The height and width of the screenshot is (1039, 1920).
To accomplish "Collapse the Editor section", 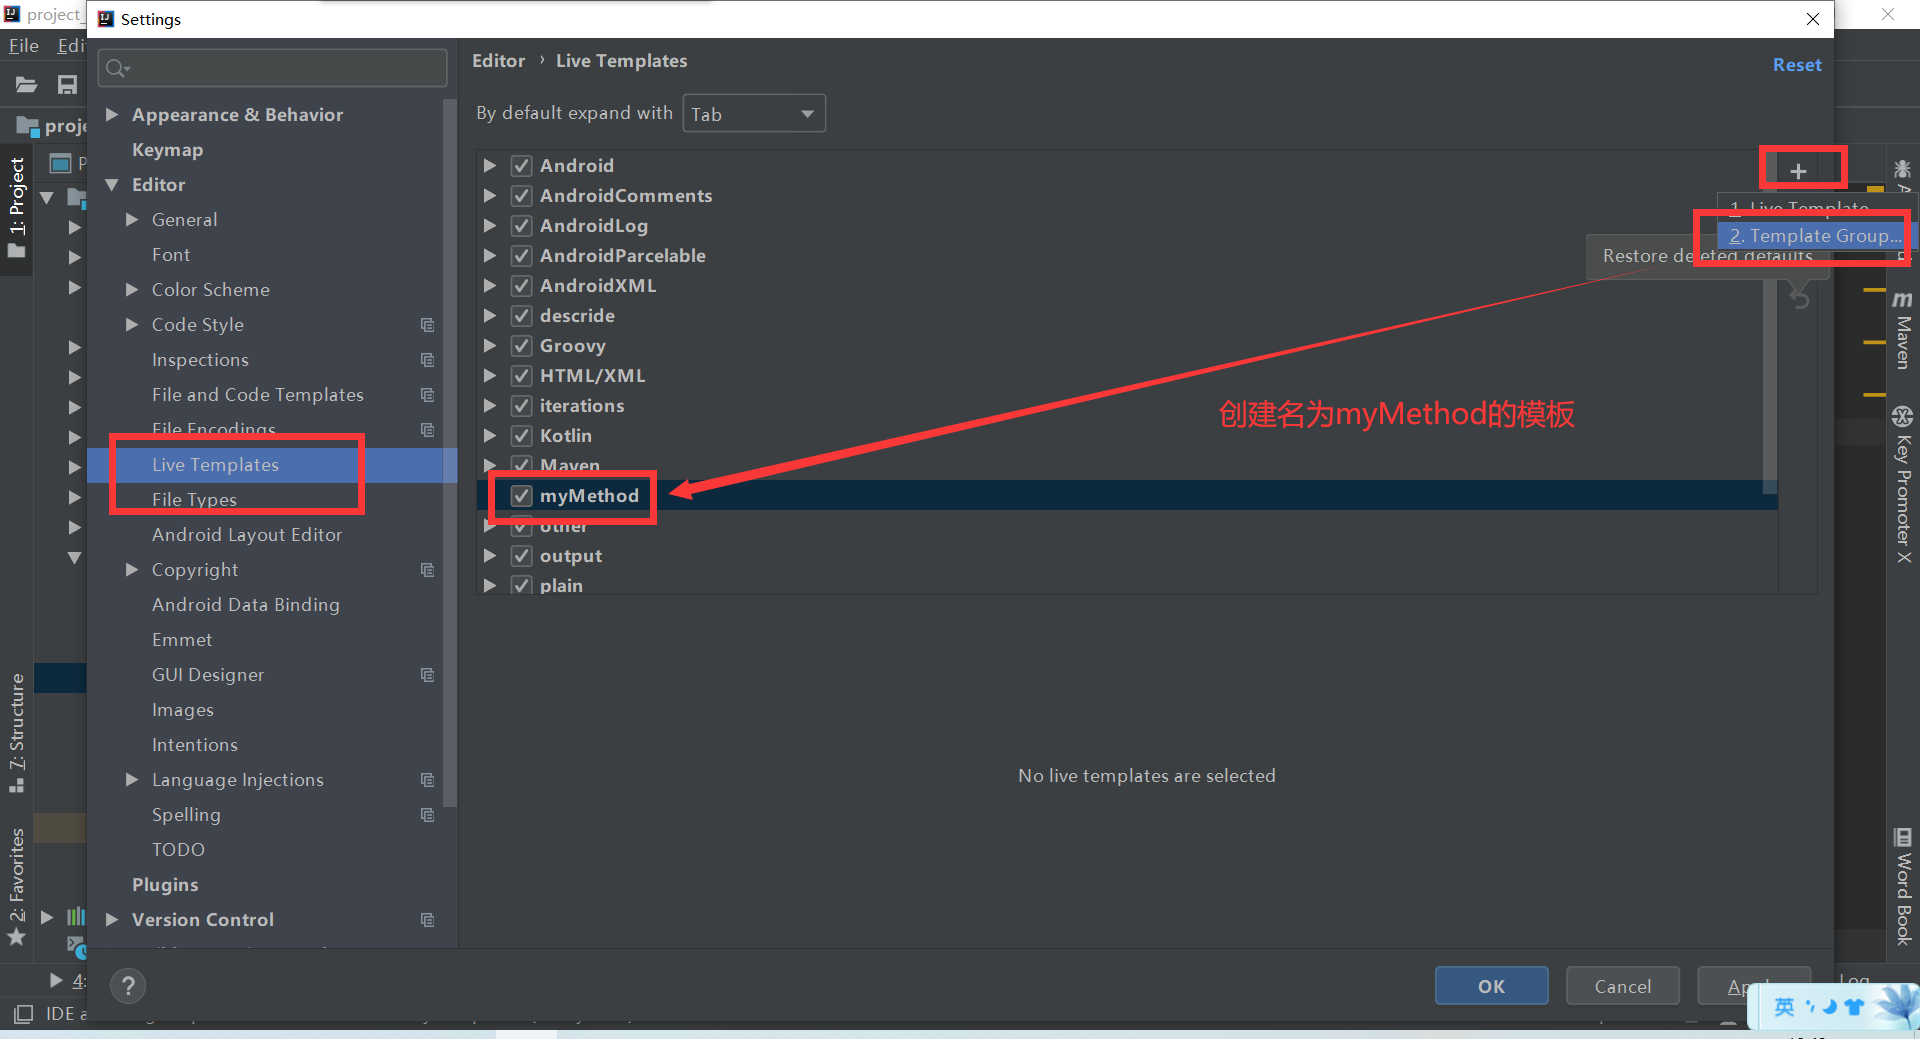I will pos(112,185).
